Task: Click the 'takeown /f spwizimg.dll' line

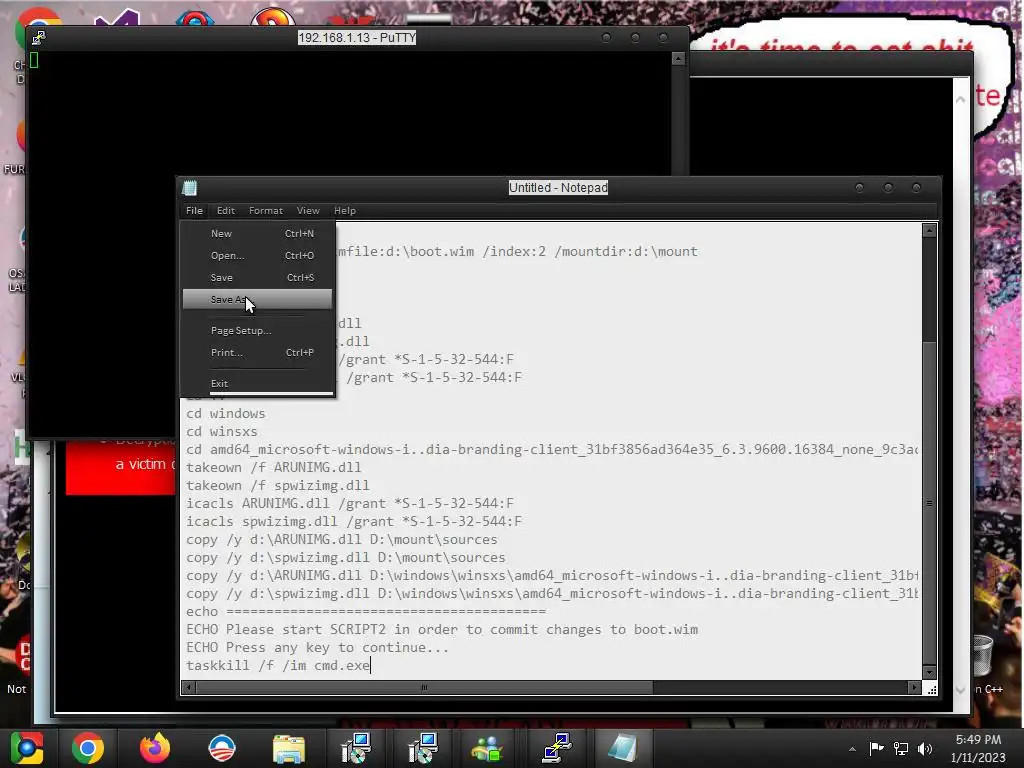Action: 278,486
